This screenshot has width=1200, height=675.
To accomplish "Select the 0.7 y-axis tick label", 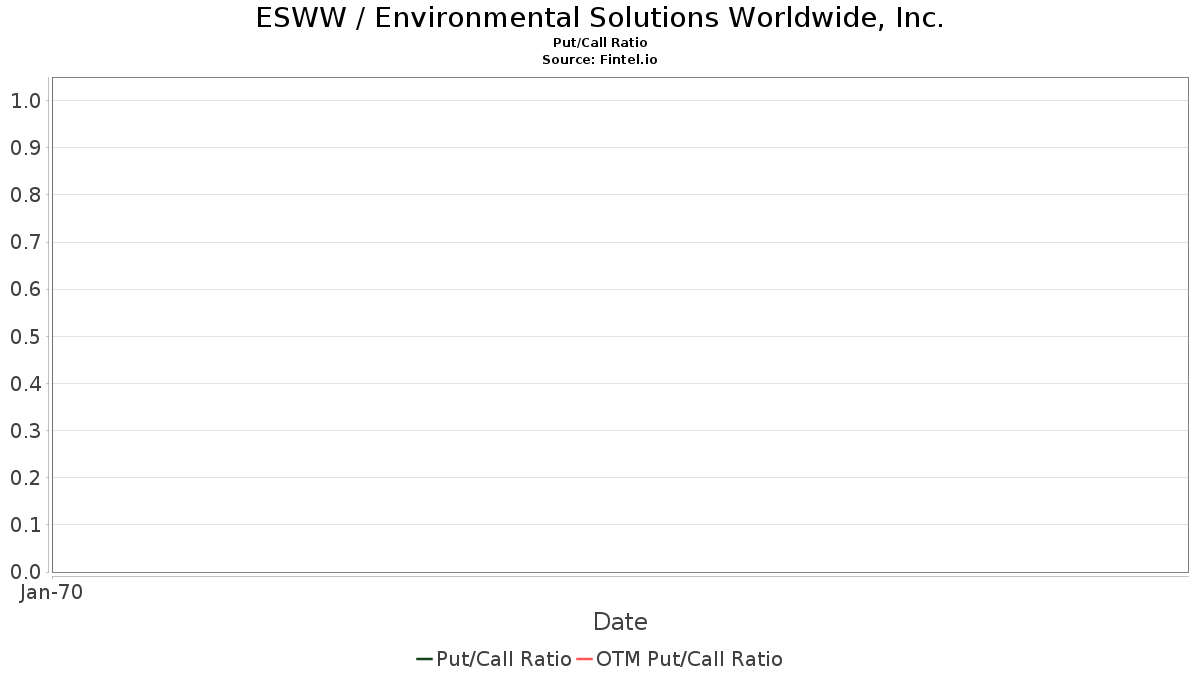I will (x=25, y=242).
